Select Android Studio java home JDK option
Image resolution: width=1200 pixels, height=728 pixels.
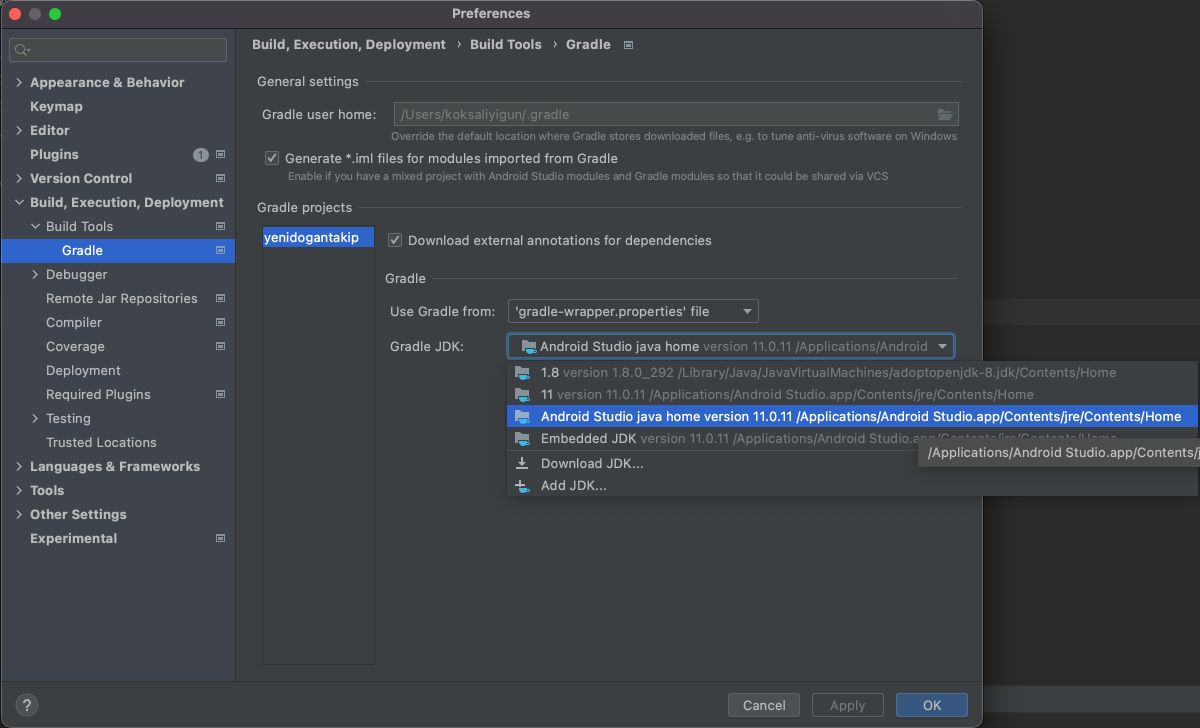(x=851, y=416)
